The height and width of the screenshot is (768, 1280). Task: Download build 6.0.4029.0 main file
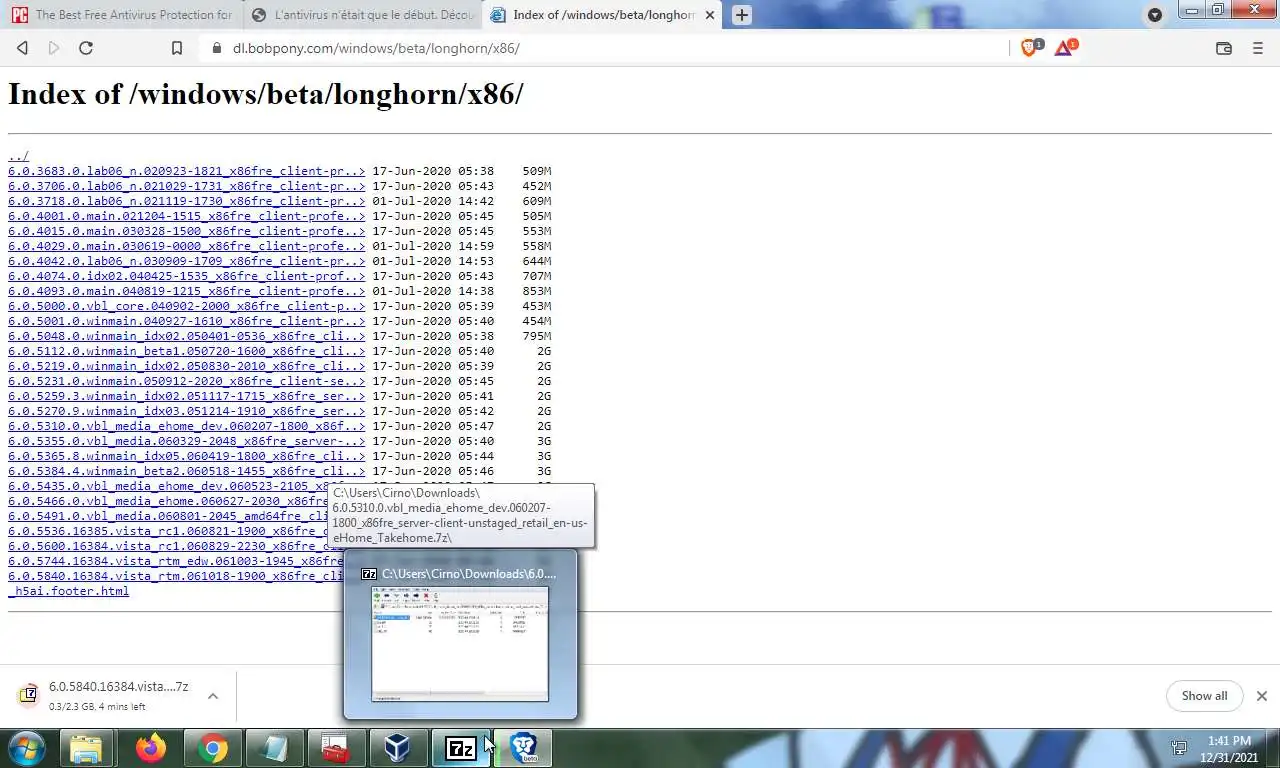pyautogui.click(x=187, y=246)
